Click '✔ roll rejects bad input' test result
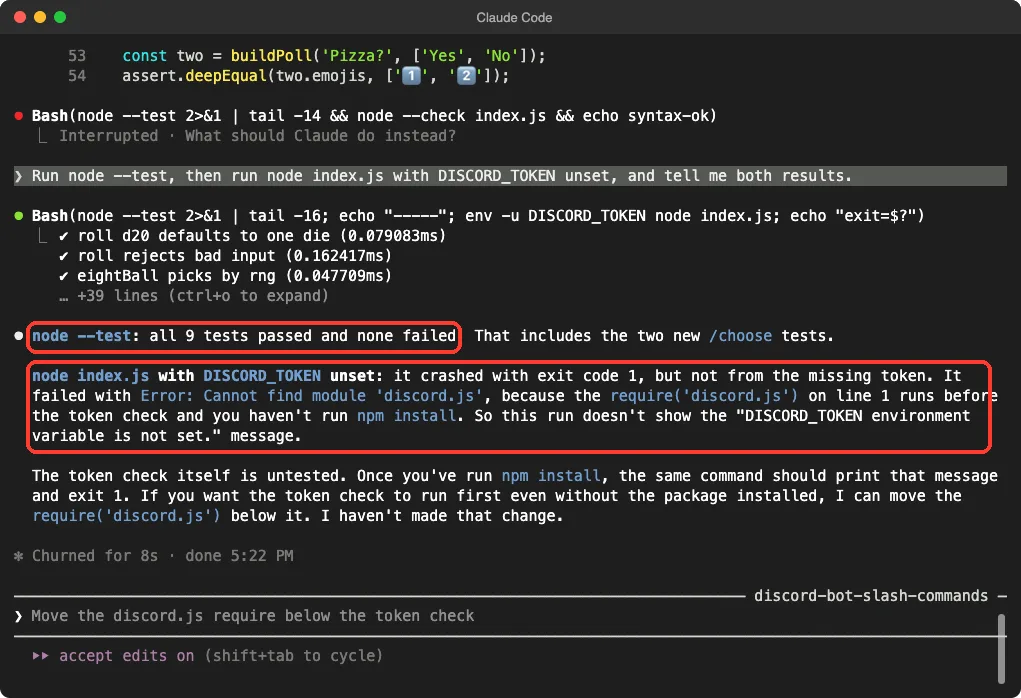 225,256
